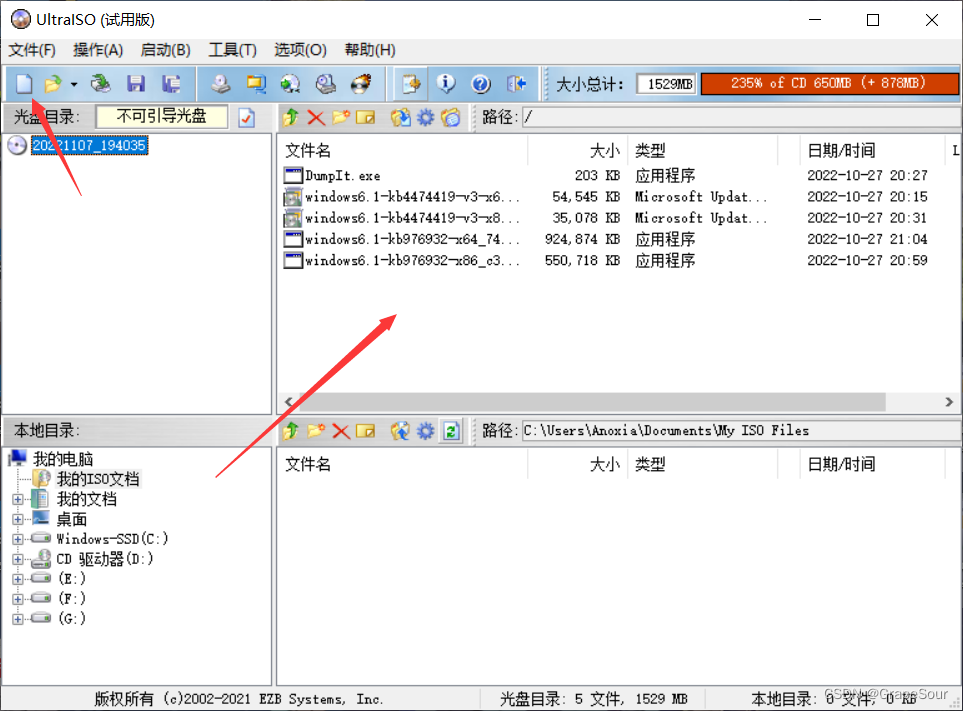Viewport: 963px width, 711px height.
Task: Click the folder view icon right of disc gear
Action: (451, 117)
